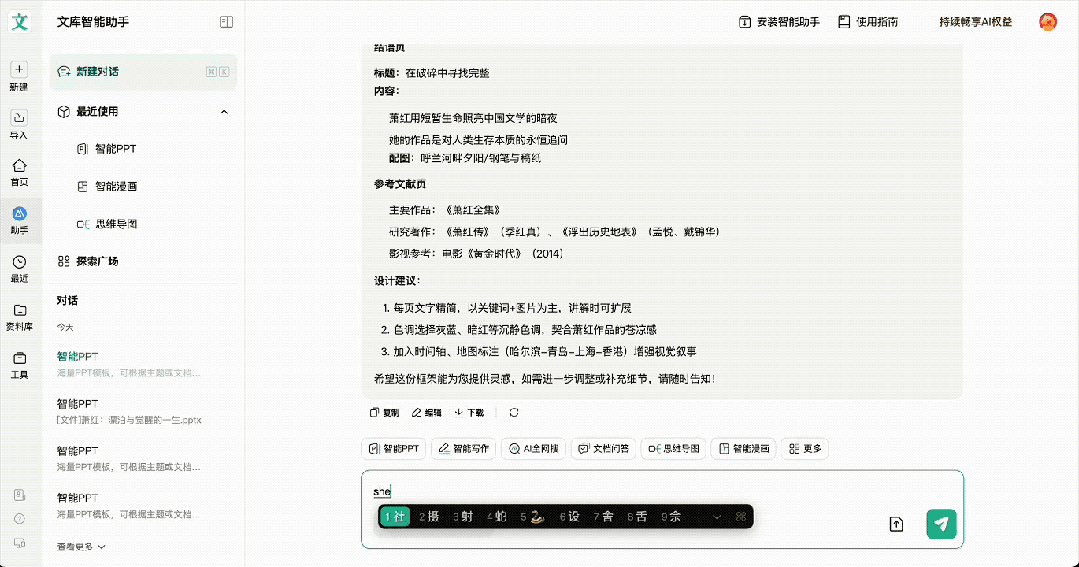Select 智能PPT chip above the input box
Viewport: 1079px width, 567px height.
pos(394,449)
